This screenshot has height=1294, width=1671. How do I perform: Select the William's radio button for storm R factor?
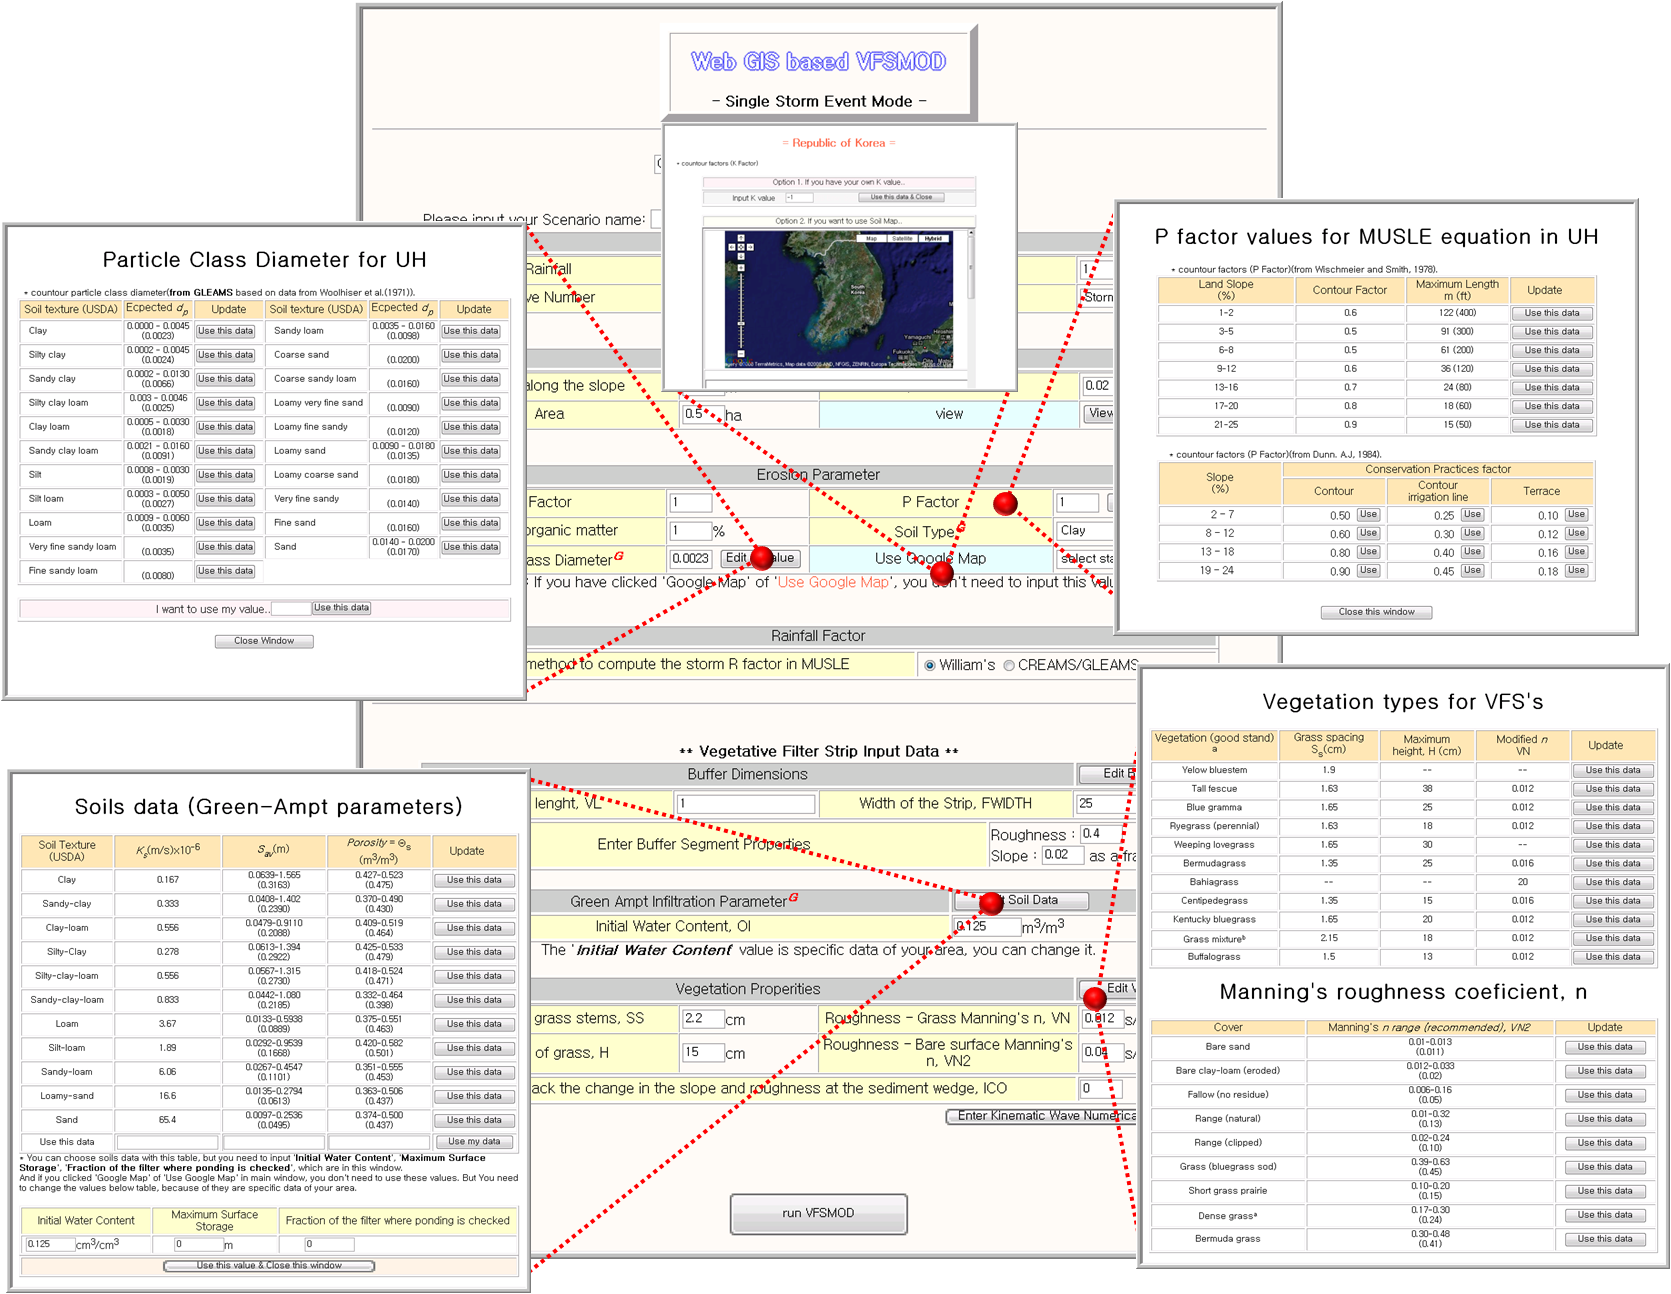[931, 664]
